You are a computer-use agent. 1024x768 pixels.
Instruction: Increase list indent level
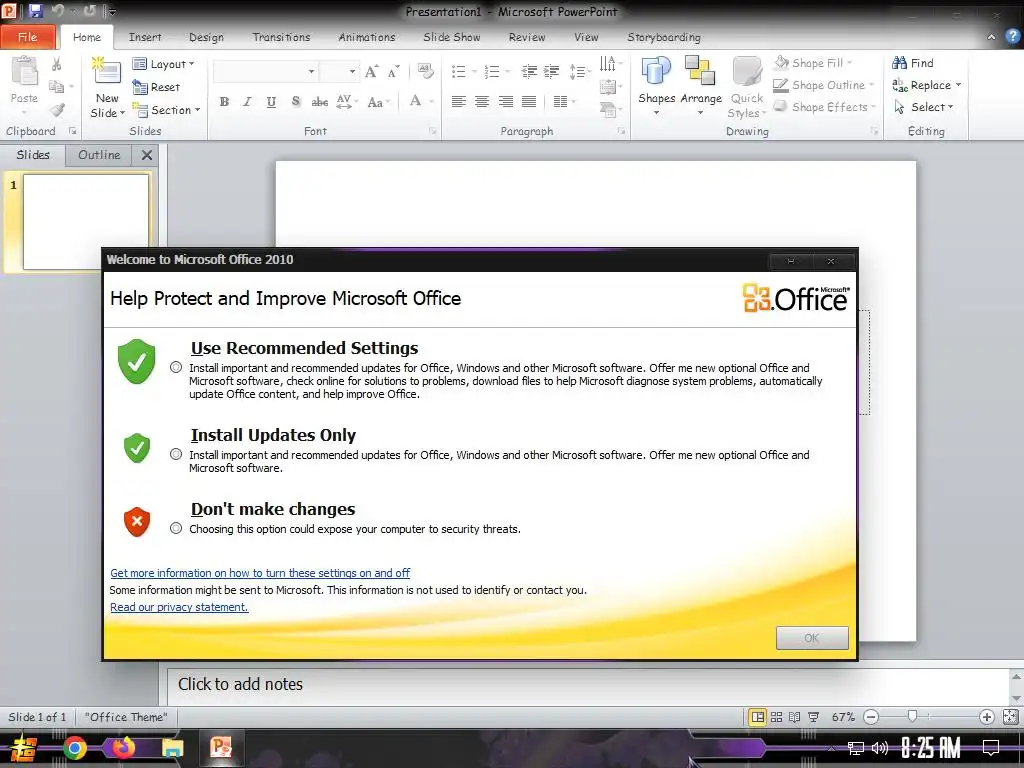coord(552,71)
